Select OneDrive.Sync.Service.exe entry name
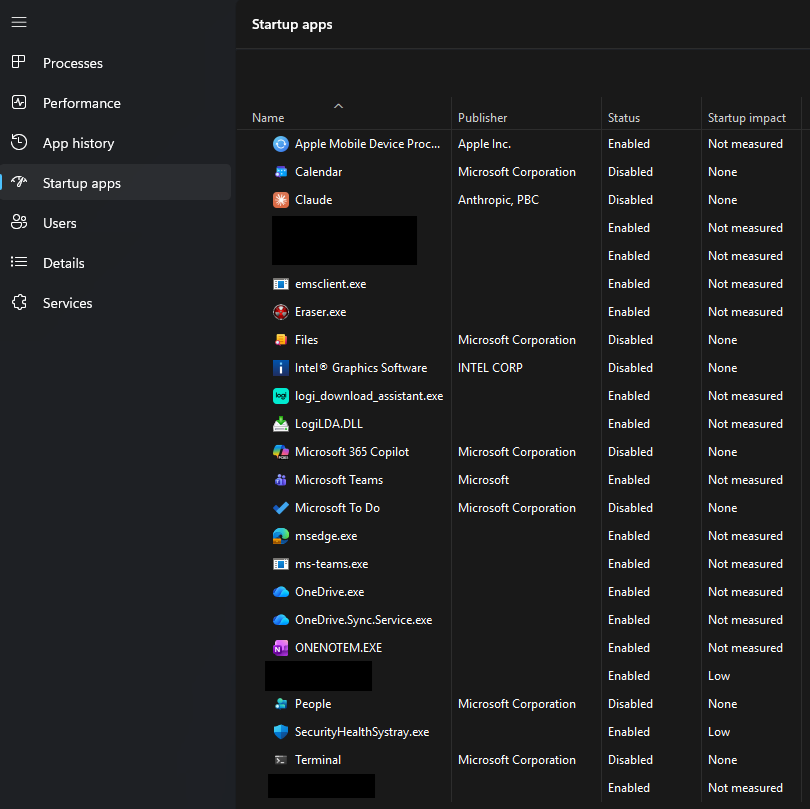The image size is (810, 809). pyautogui.click(x=364, y=619)
